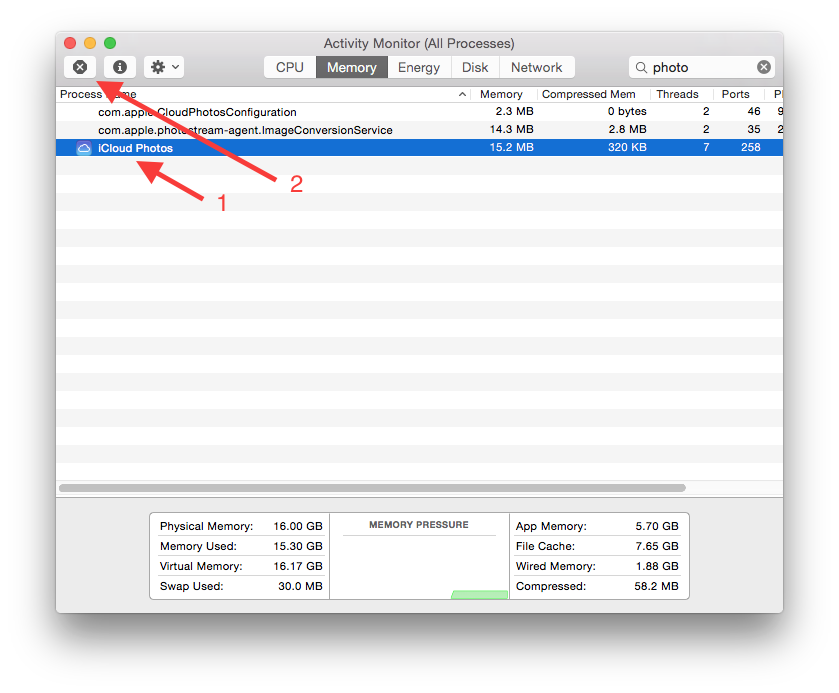Click the 0 bytes compressed memory cell

point(627,111)
